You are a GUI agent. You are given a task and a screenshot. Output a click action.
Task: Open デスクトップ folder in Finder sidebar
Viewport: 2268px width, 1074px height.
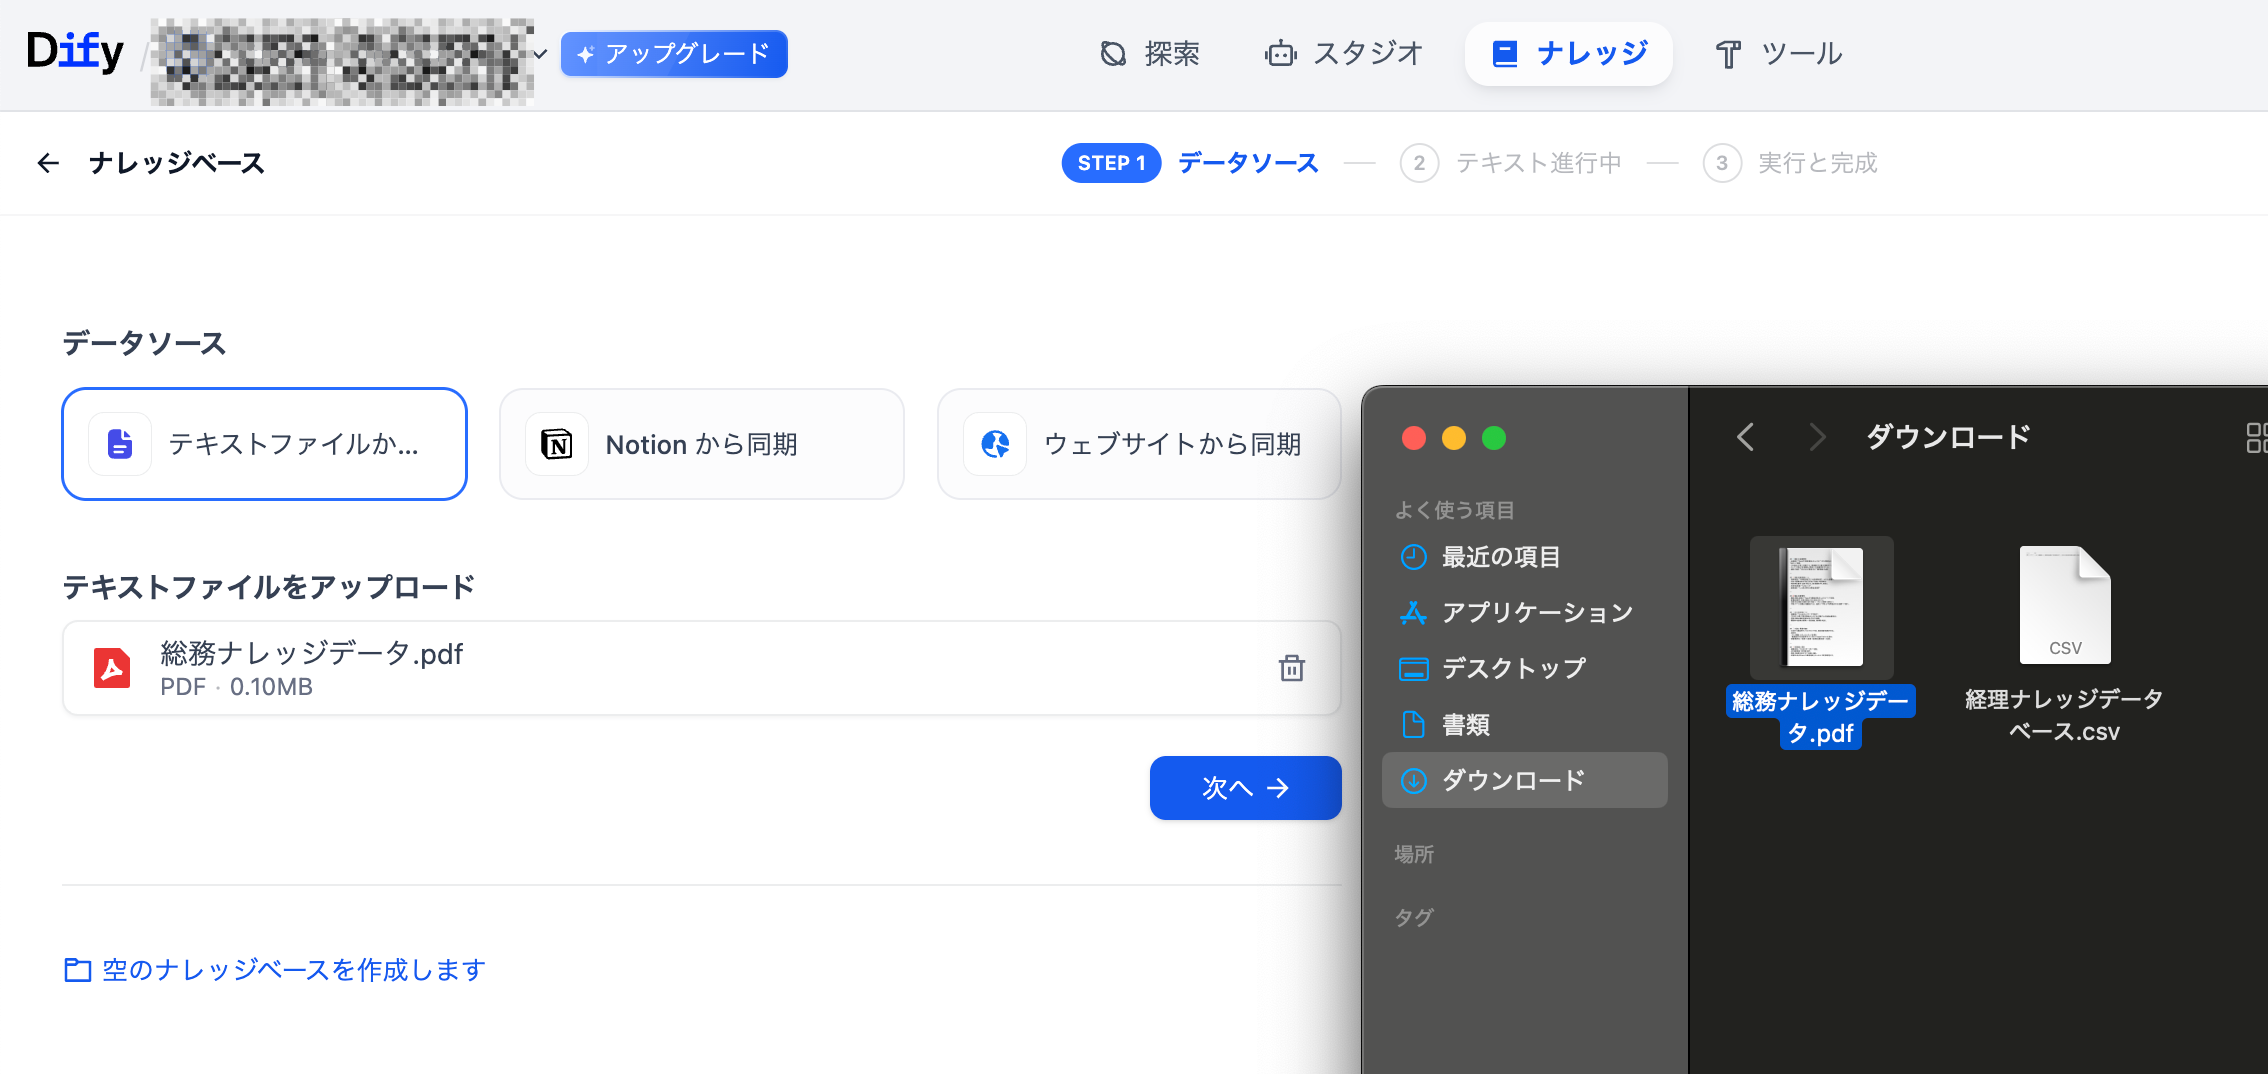pyautogui.click(x=1513, y=669)
